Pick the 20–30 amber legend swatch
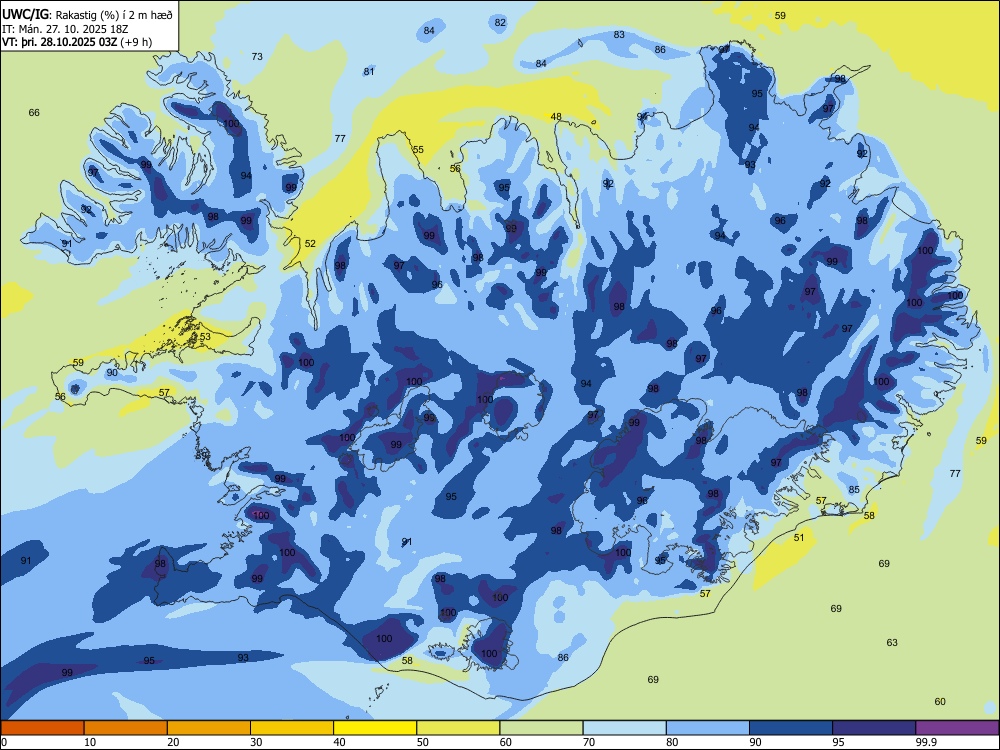This screenshot has height=750, width=1000. tap(209, 728)
